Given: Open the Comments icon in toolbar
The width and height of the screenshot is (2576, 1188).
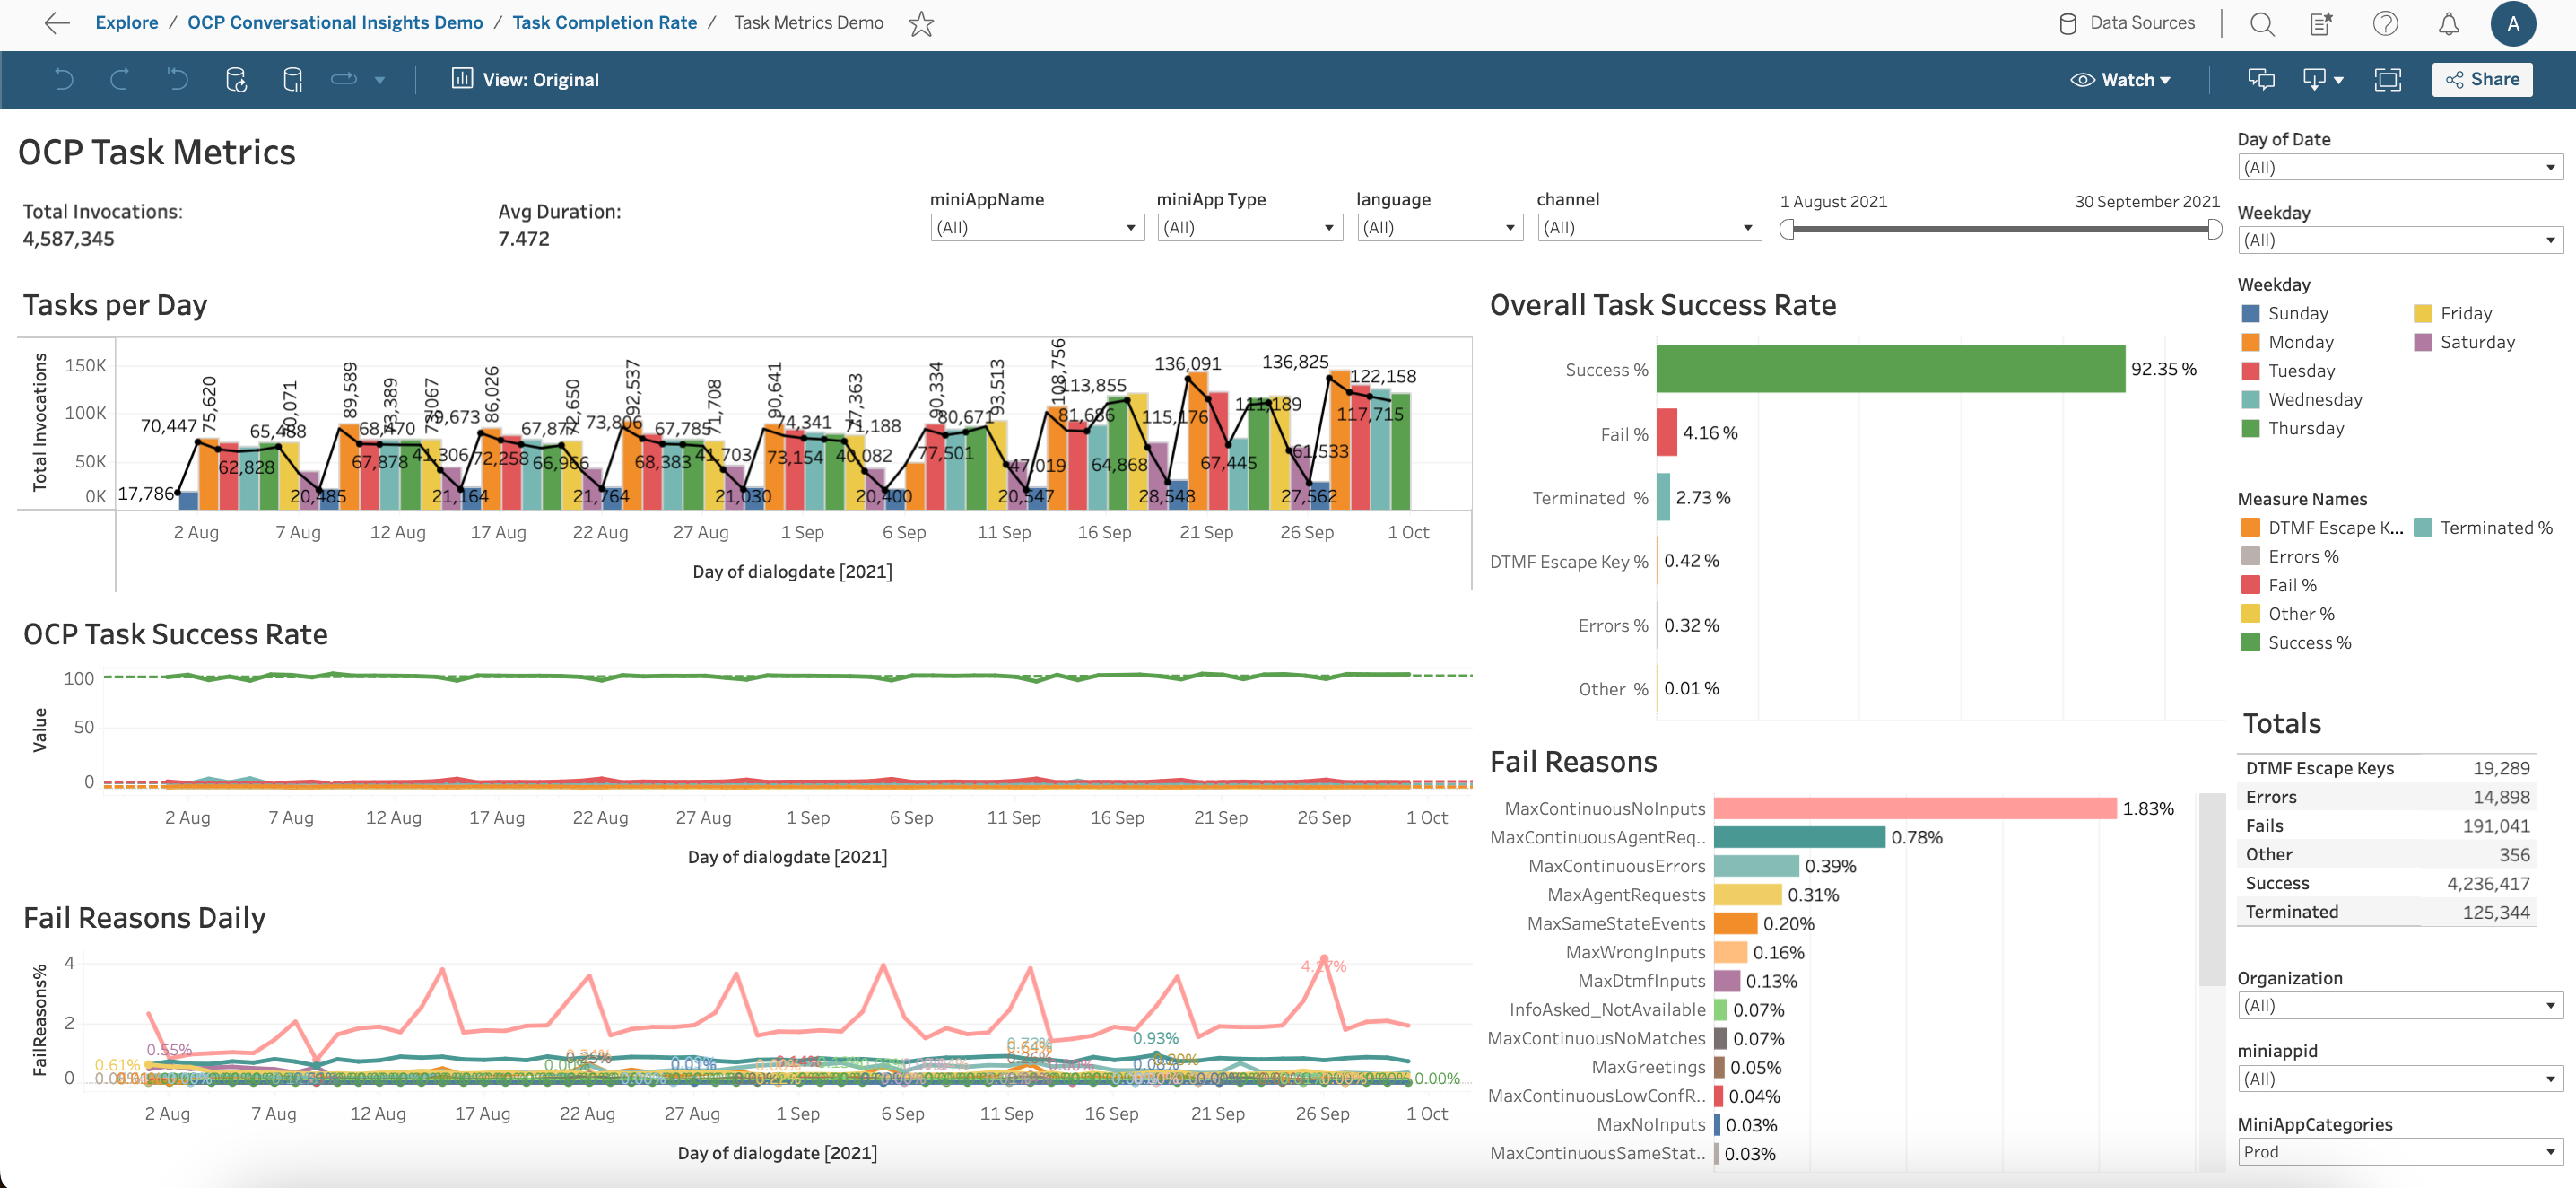Looking at the screenshot, I should pyautogui.click(x=2261, y=80).
